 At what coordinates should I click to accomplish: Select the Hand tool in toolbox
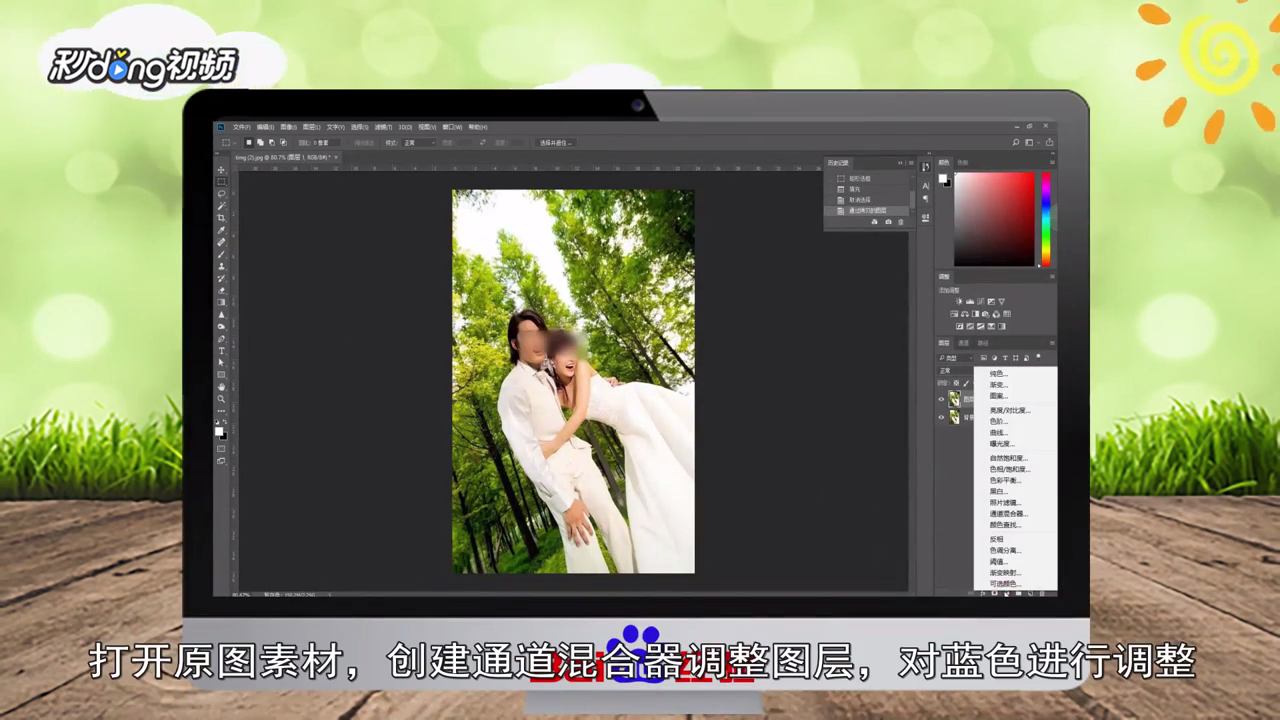pyautogui.click(x=222, y=387)
